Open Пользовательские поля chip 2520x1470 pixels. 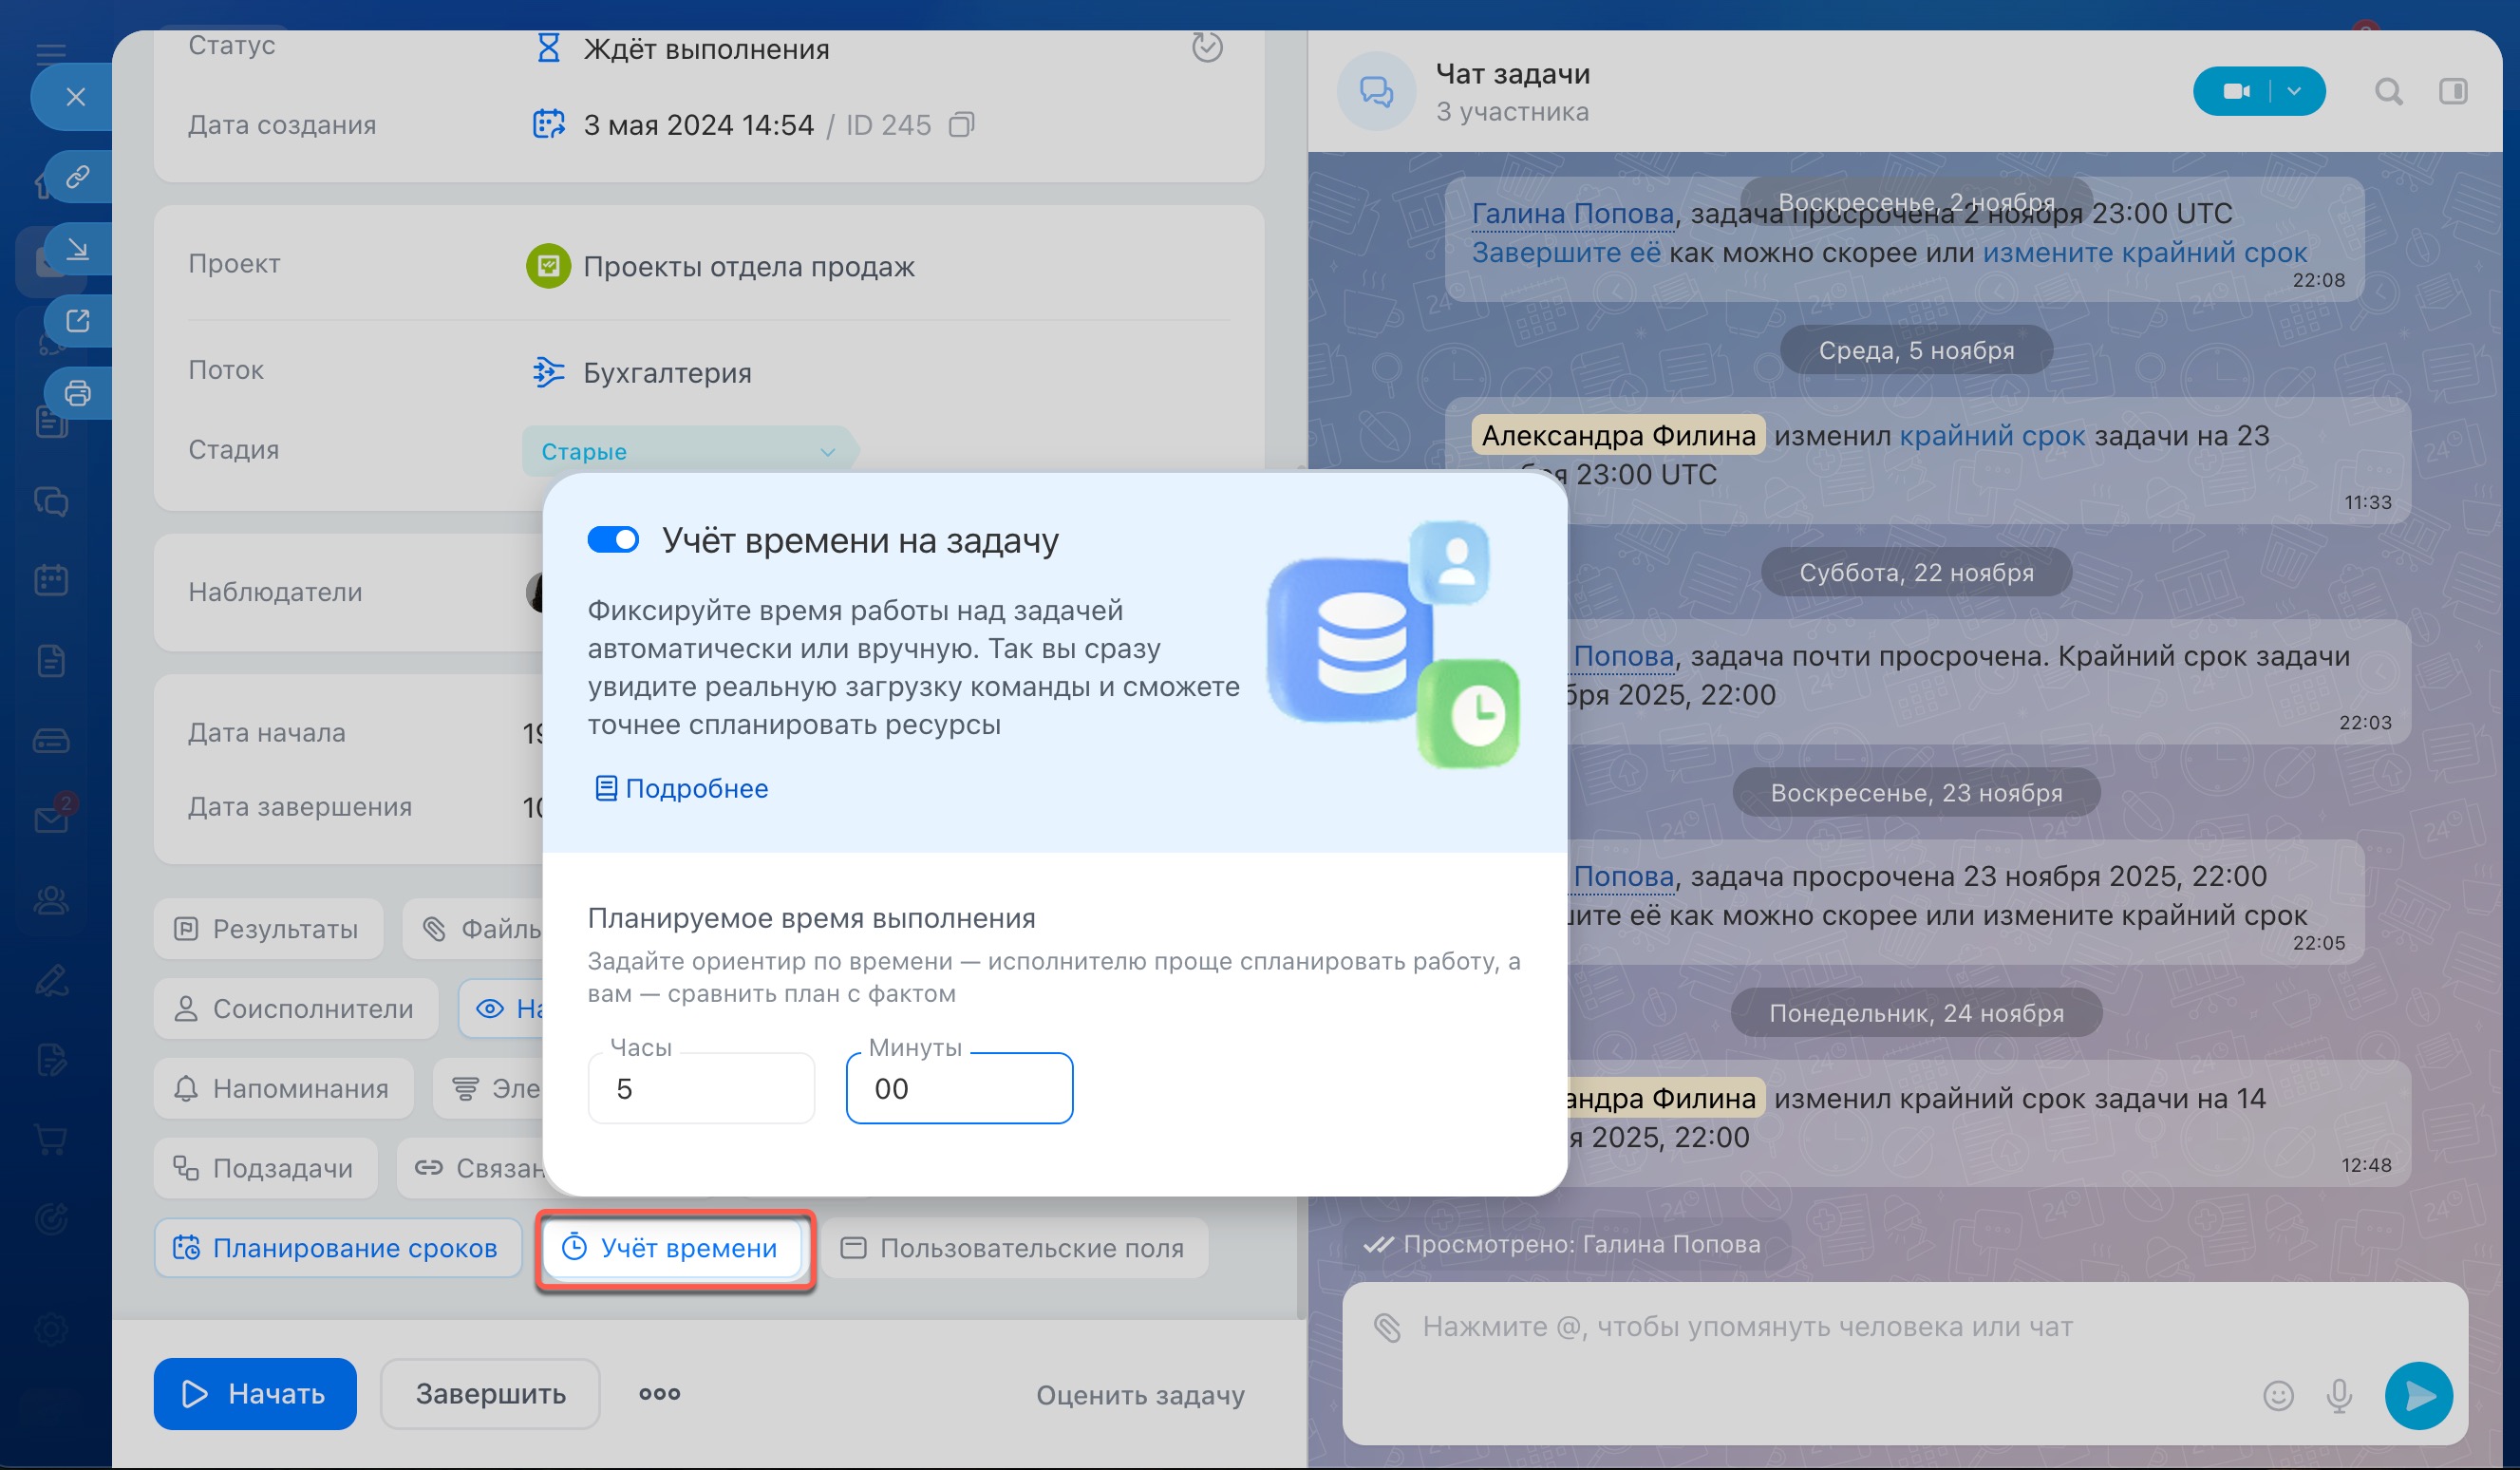[1014, 1248]
